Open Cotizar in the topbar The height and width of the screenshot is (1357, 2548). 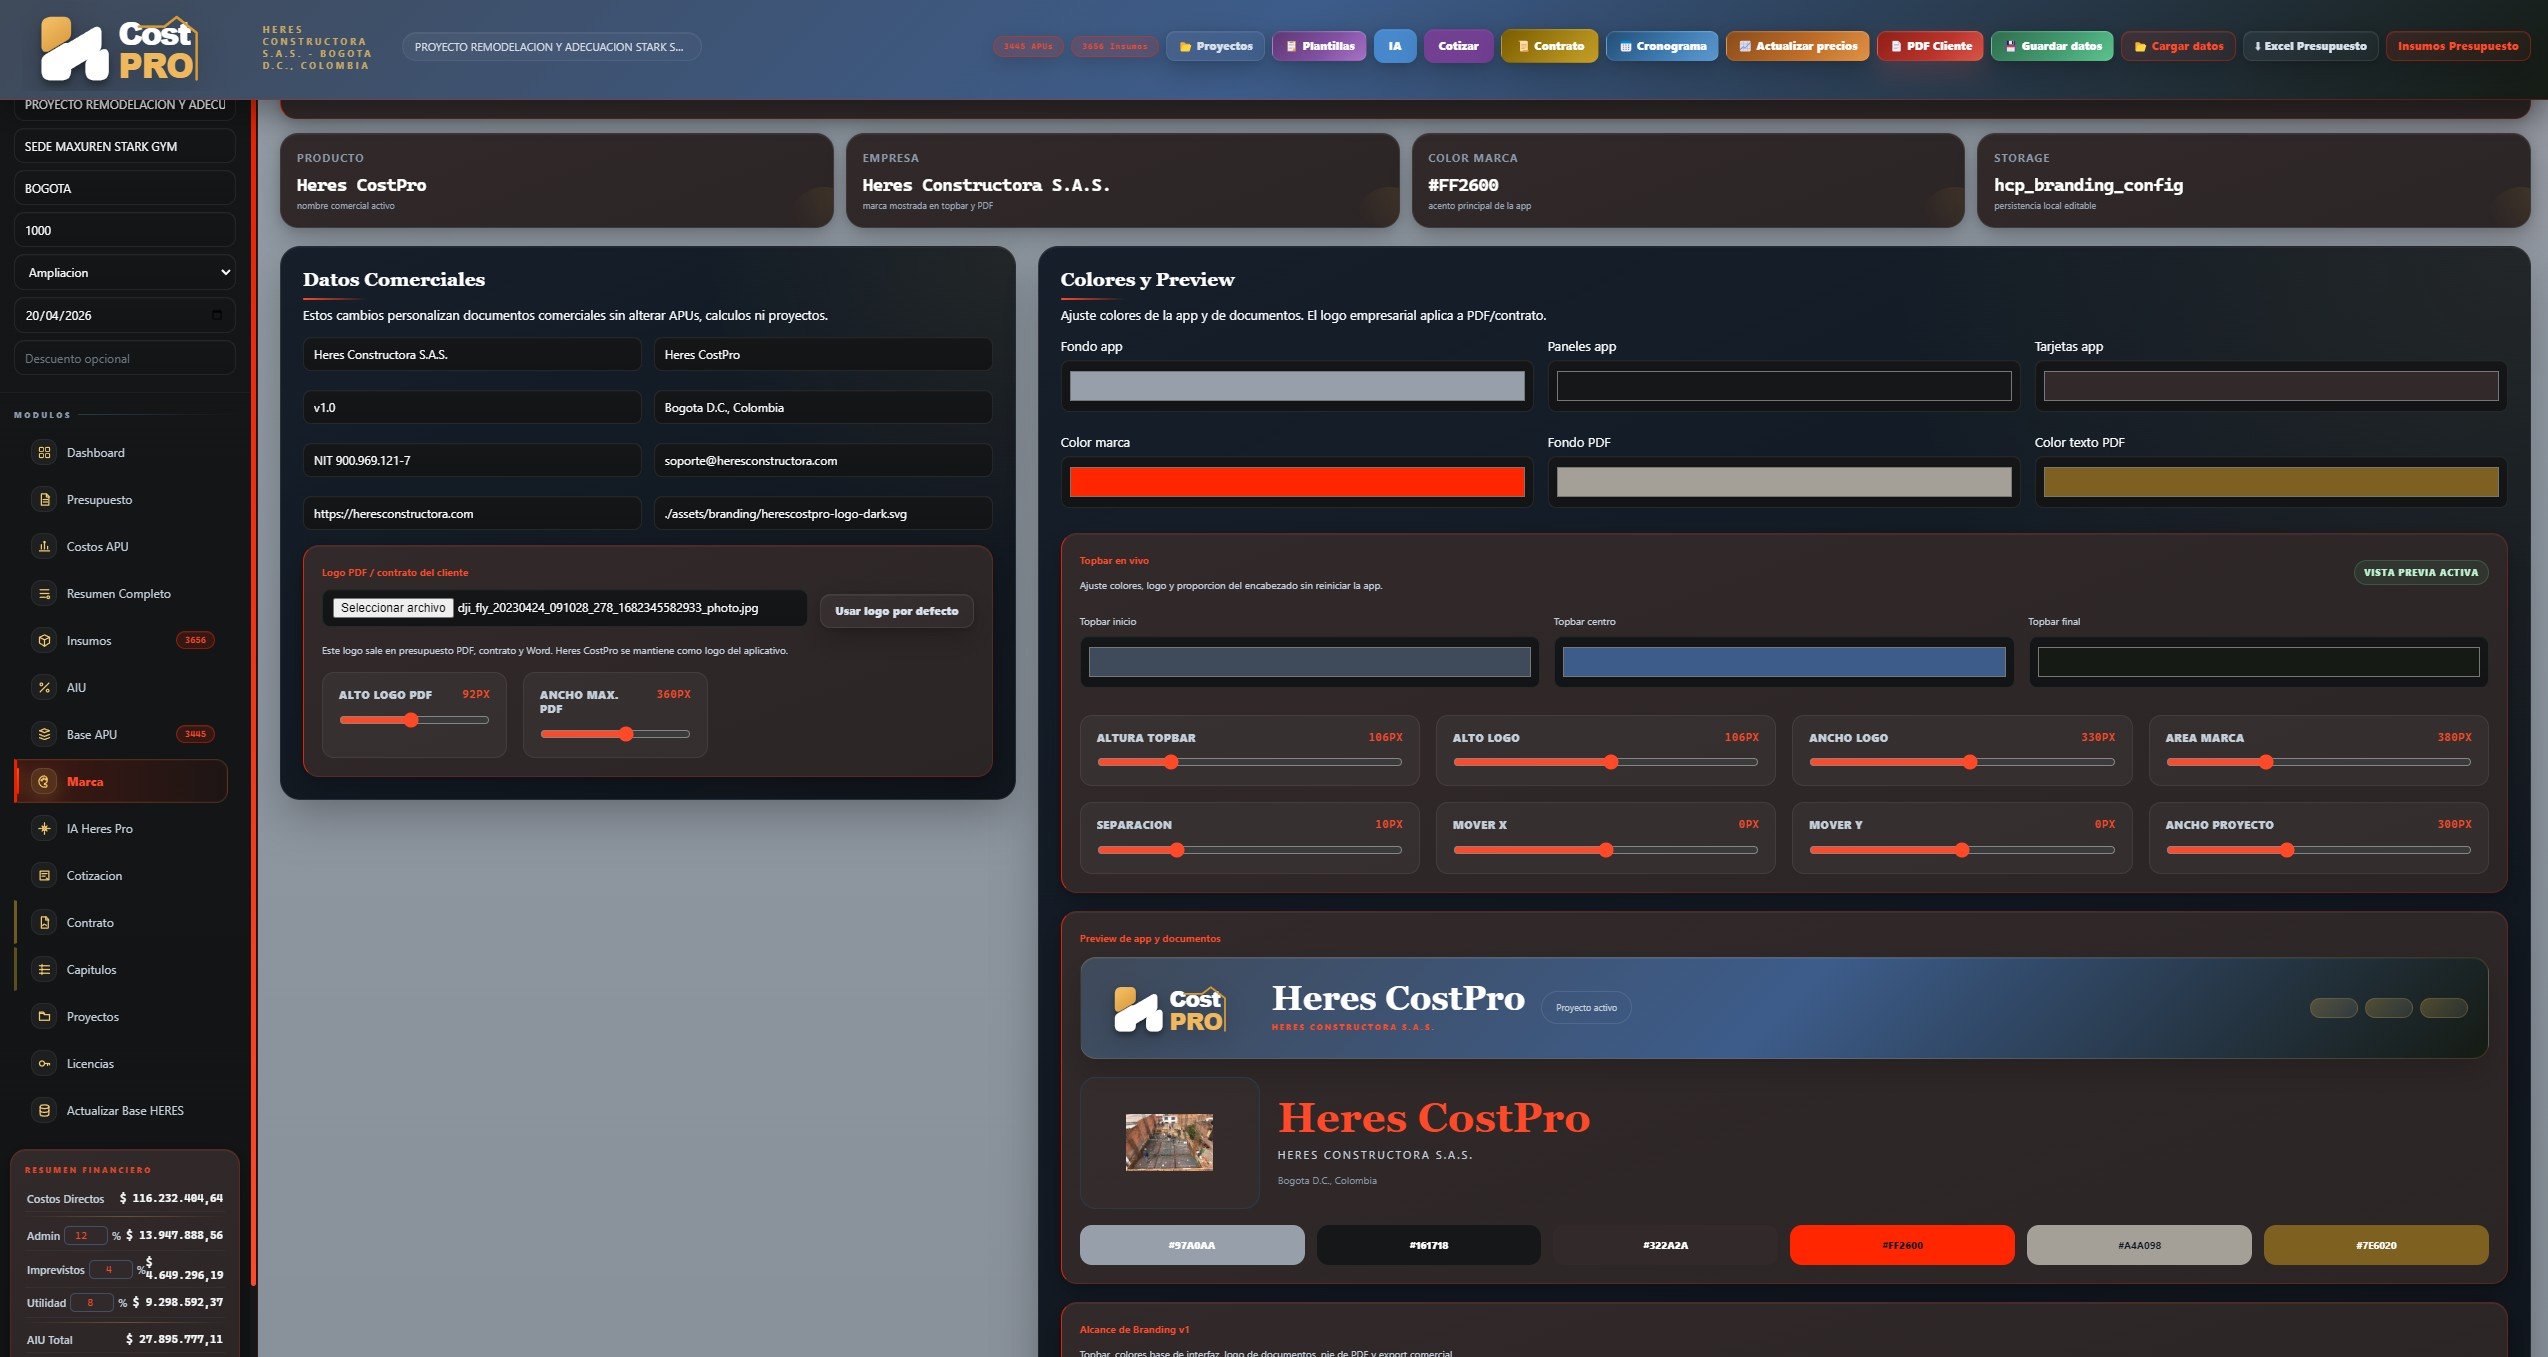pos(1458,46)
